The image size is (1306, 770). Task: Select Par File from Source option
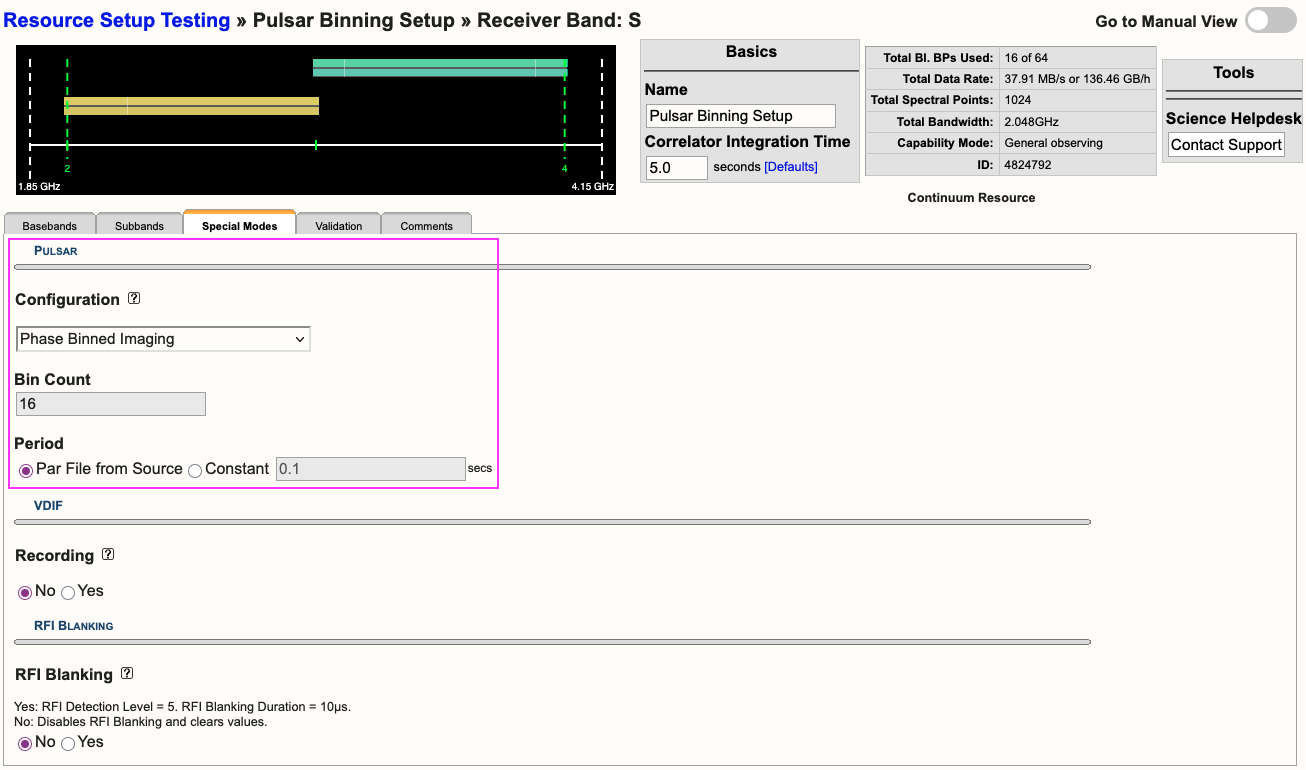coord(25,469)
